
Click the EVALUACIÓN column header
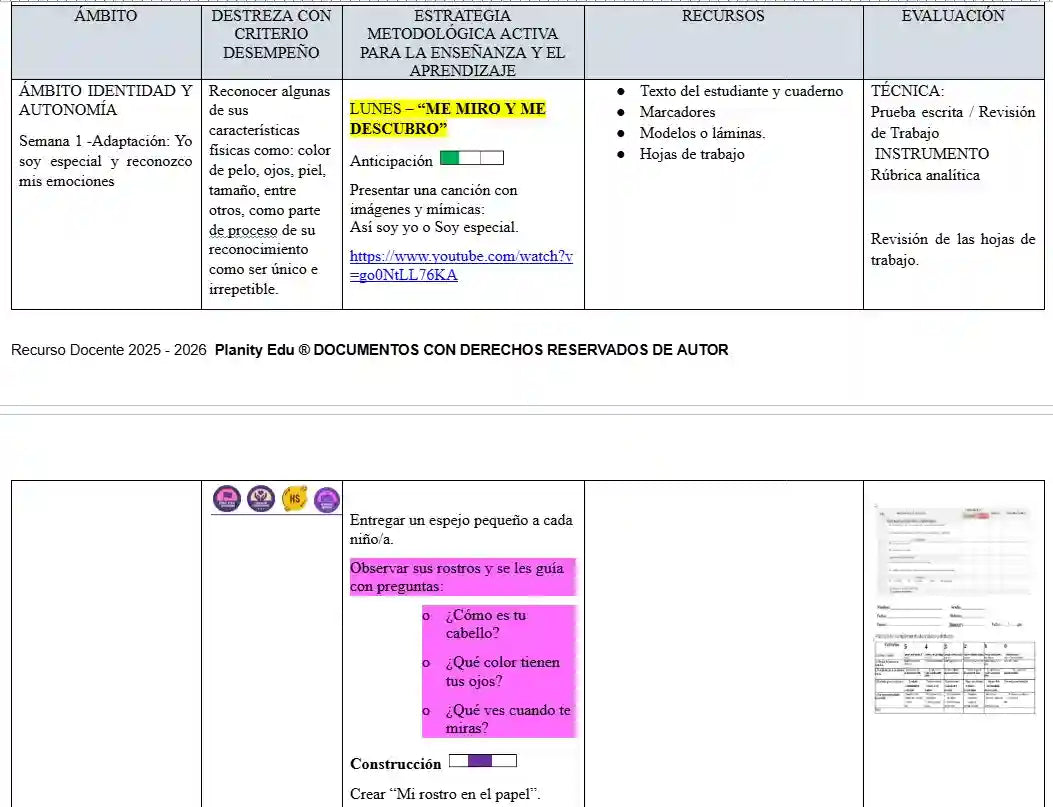coord(951,16)
